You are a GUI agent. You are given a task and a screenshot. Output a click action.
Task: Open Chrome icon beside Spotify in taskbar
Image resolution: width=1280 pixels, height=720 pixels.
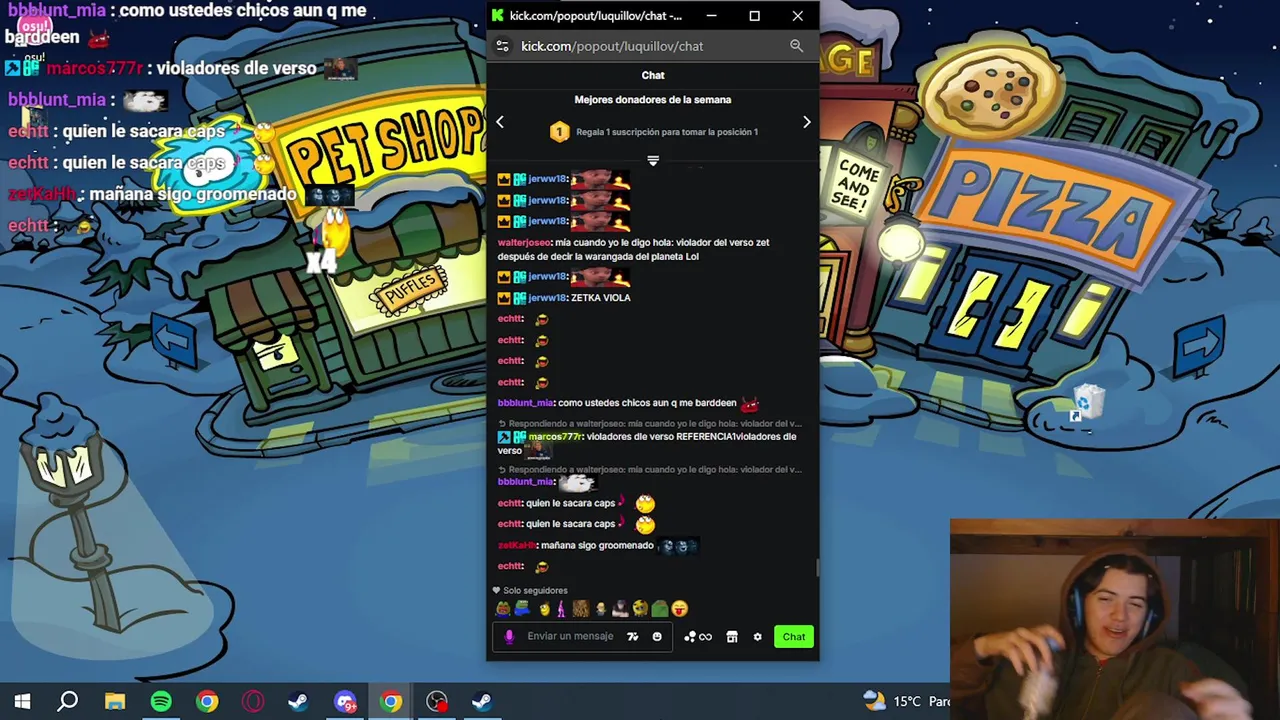pos(207,702)
